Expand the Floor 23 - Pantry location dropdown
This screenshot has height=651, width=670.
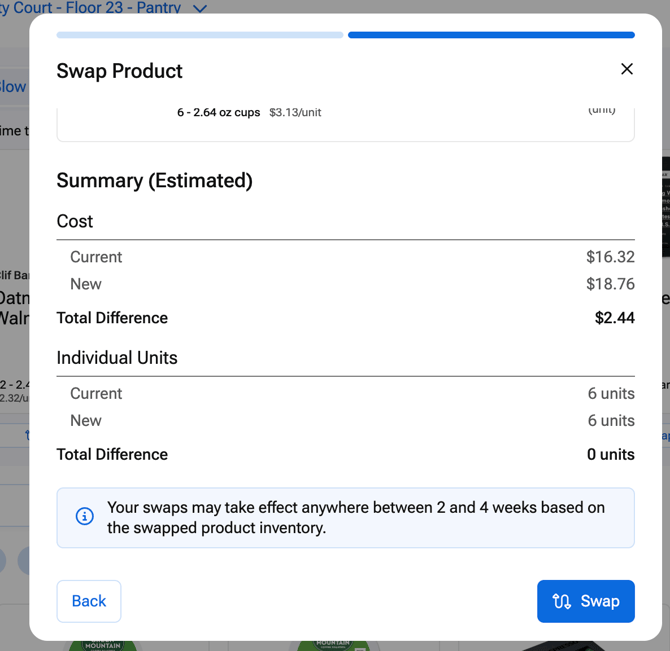[200, 8]
